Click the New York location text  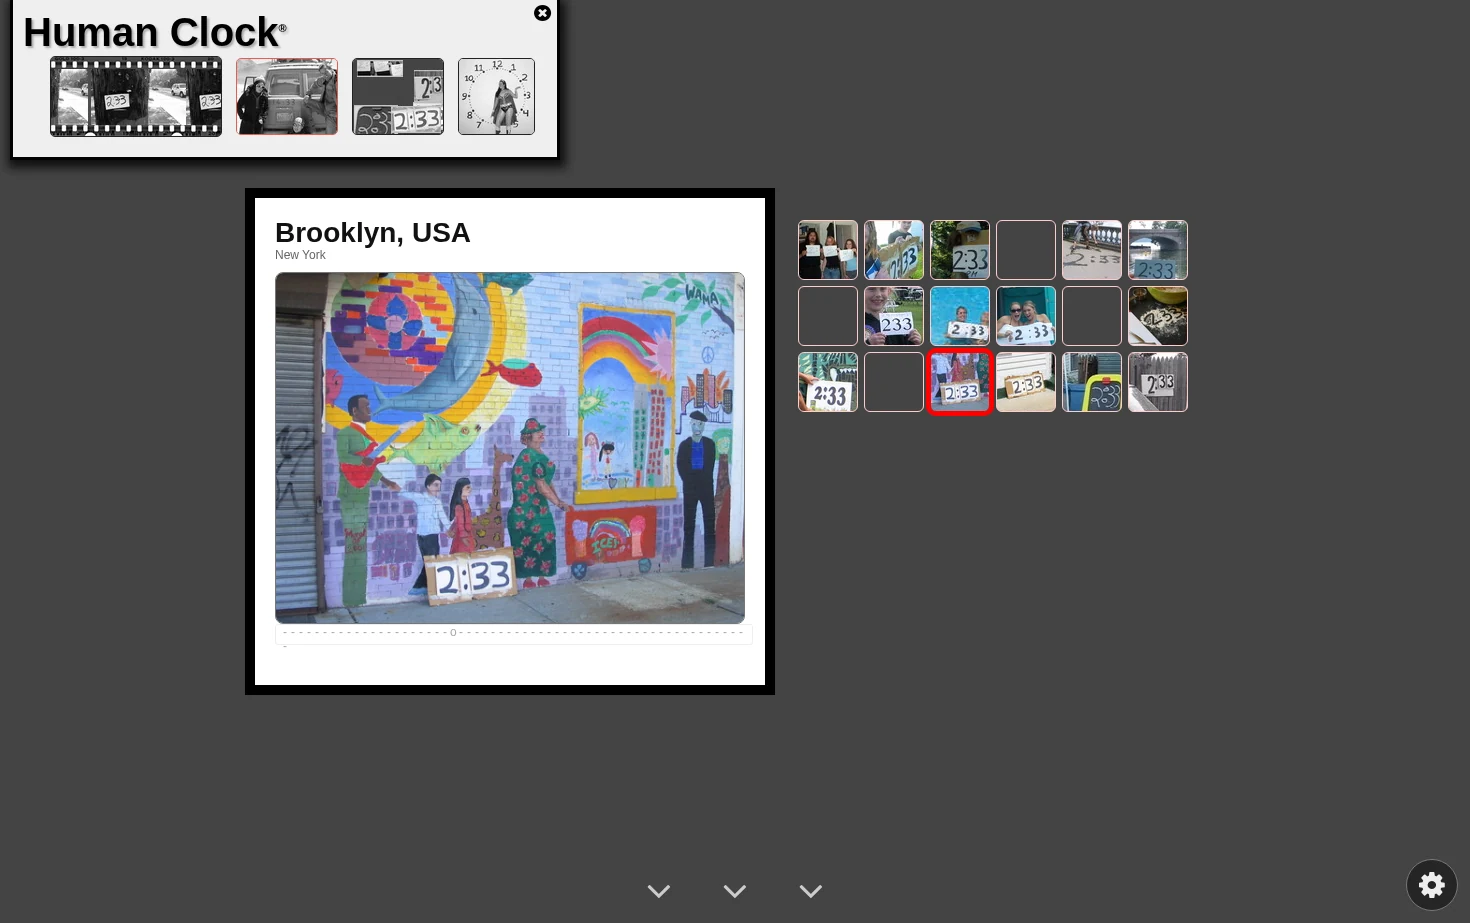(300, 255)
